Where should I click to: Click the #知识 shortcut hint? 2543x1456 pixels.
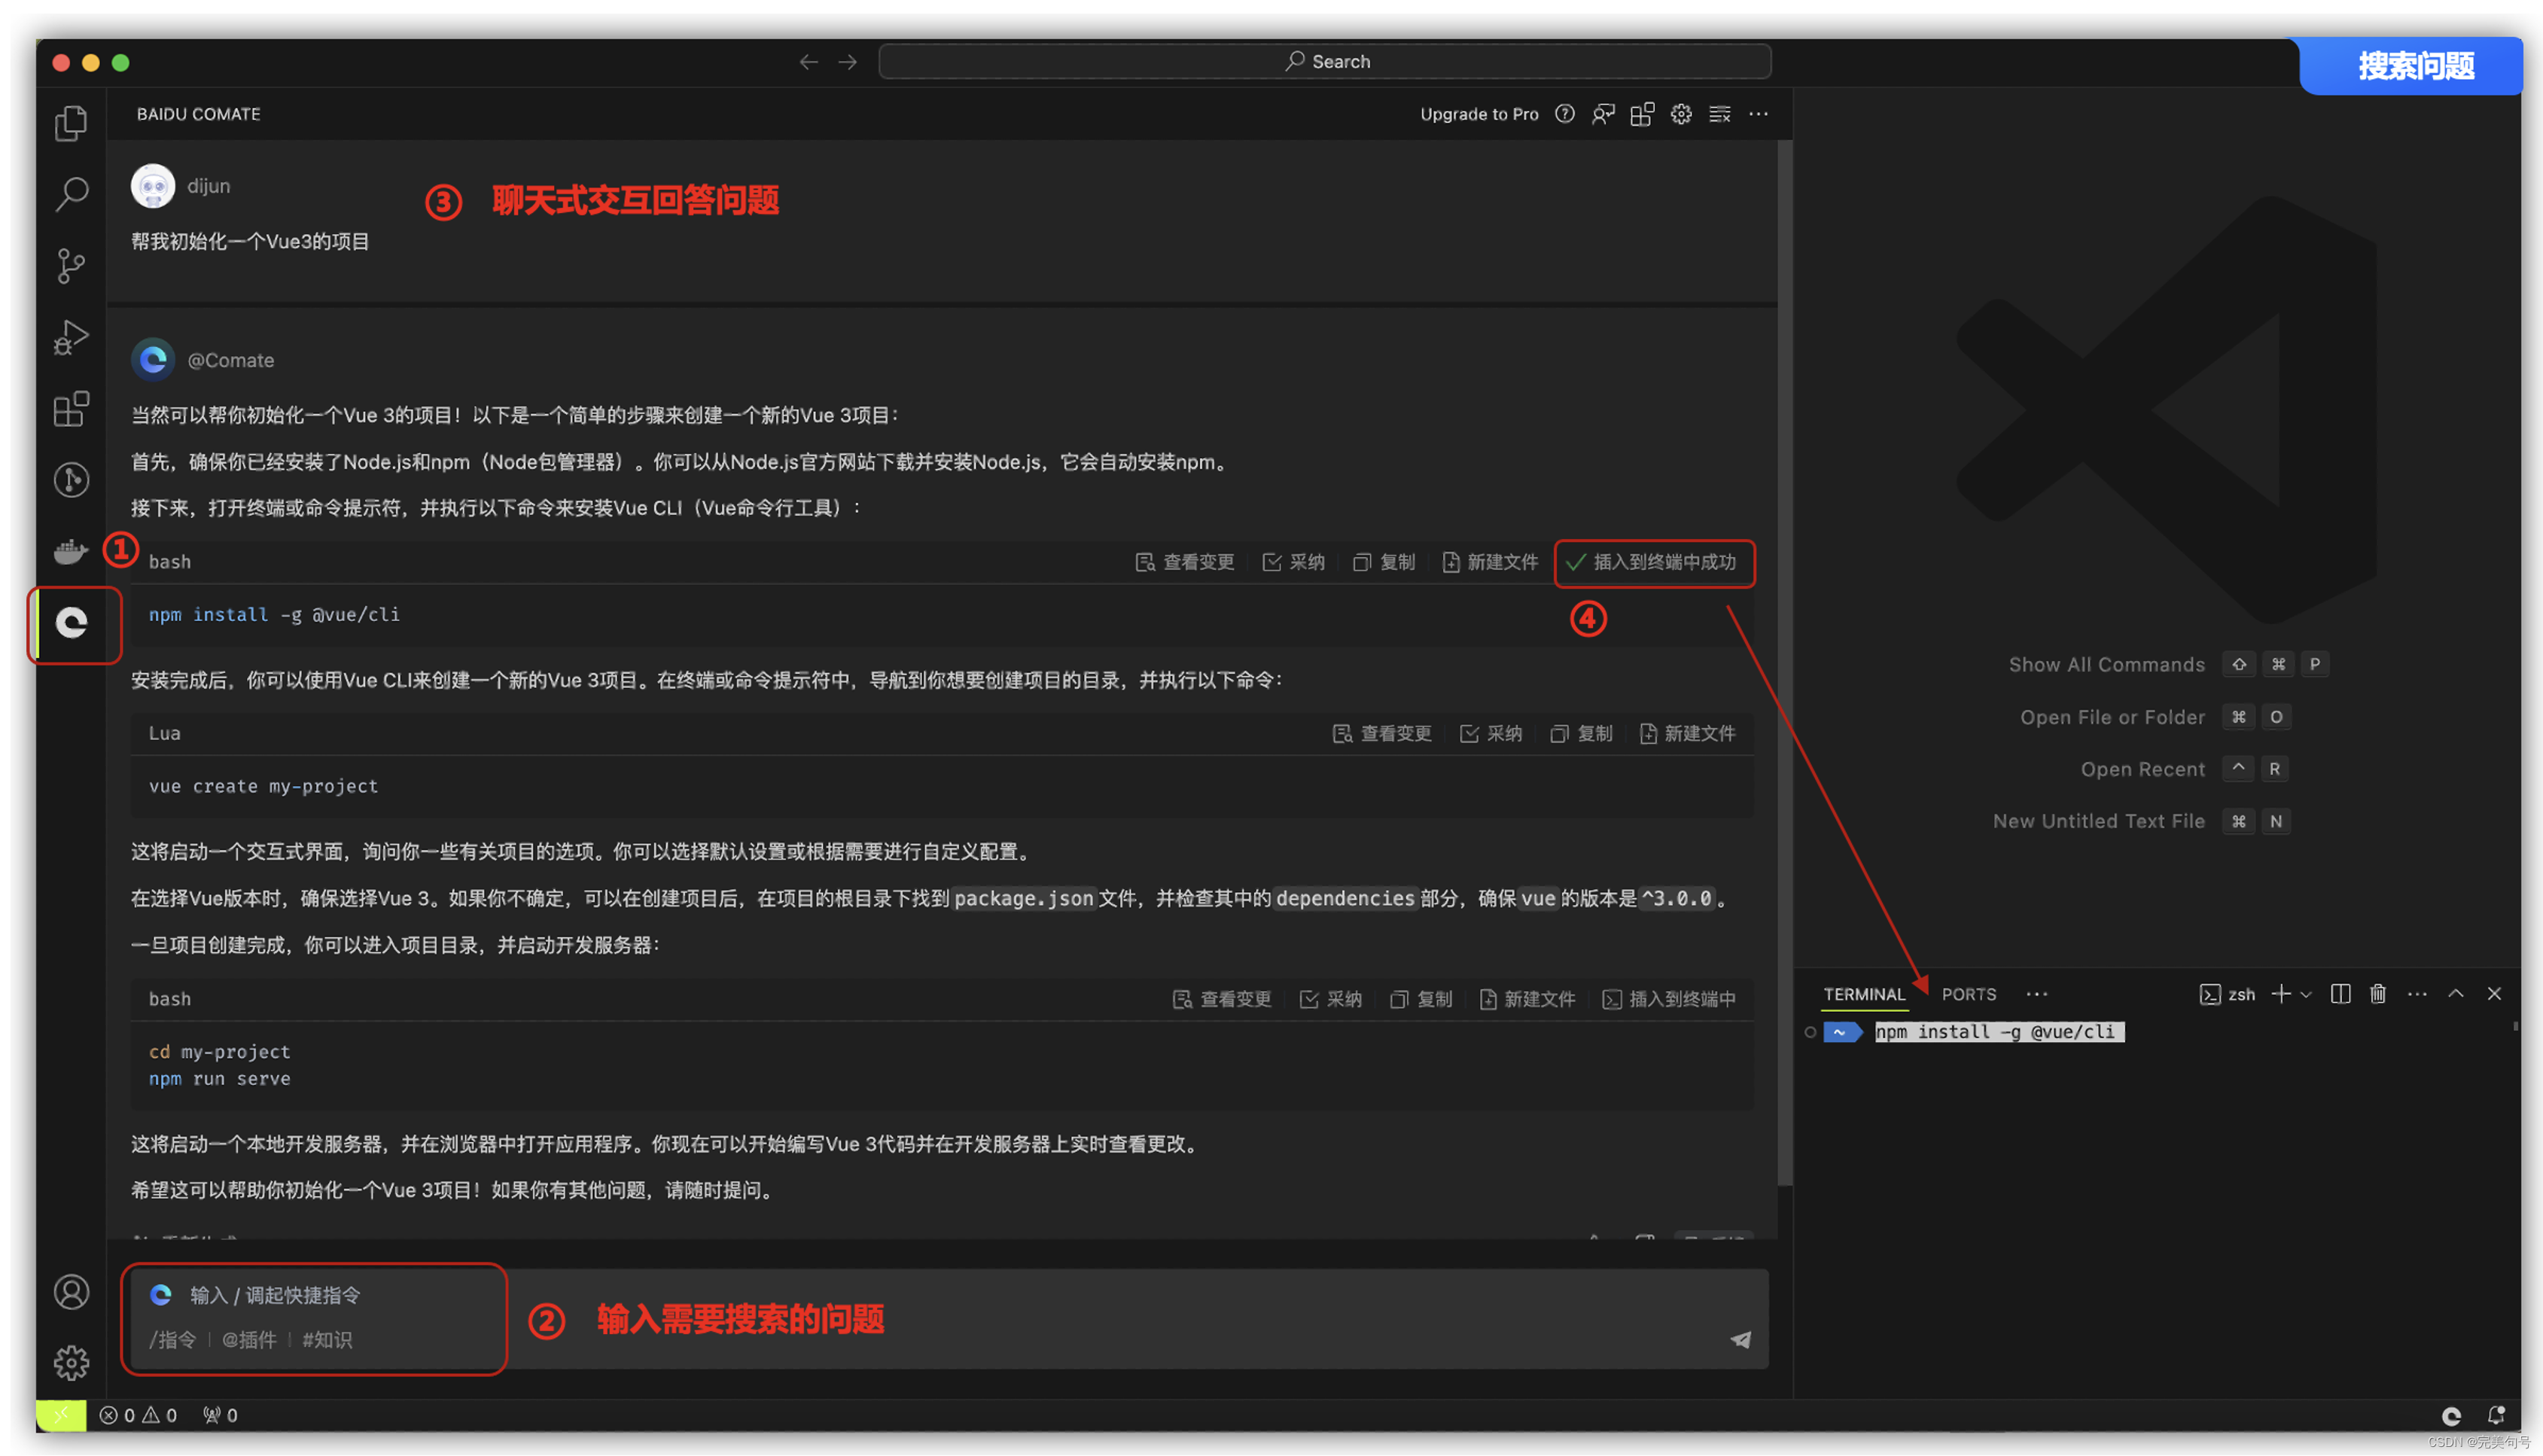(x=327, y=1340)
